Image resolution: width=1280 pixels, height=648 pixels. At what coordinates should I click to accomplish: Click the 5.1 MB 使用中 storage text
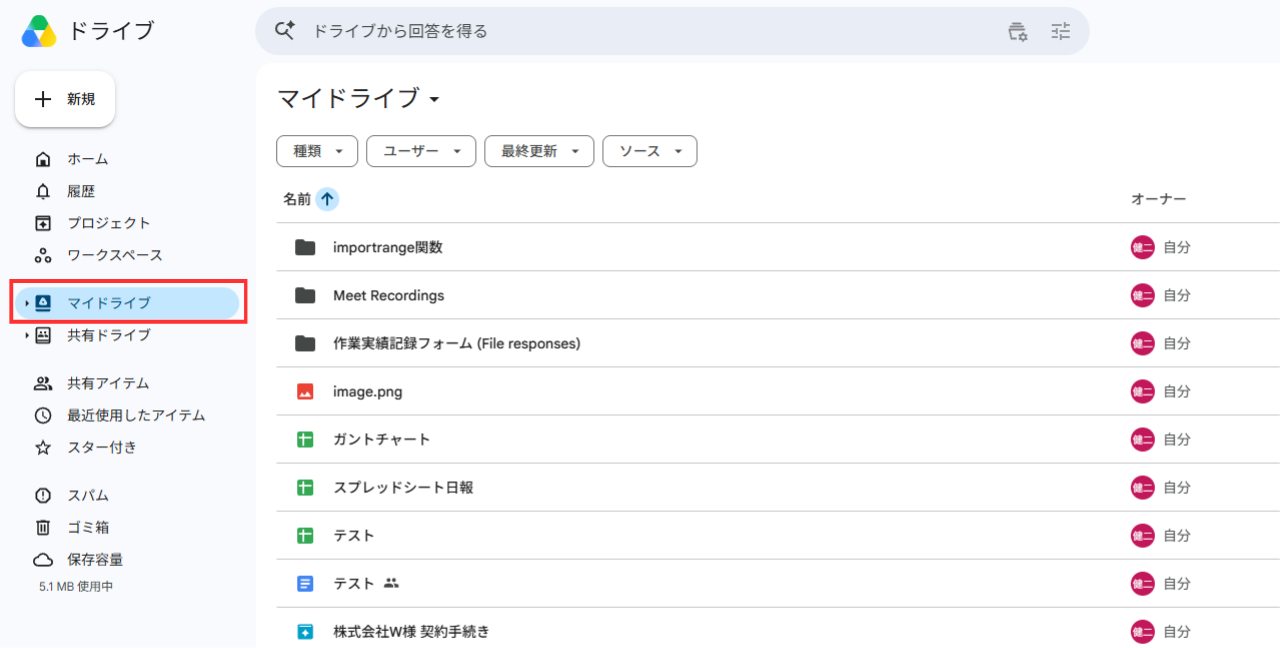coord(76,587)
